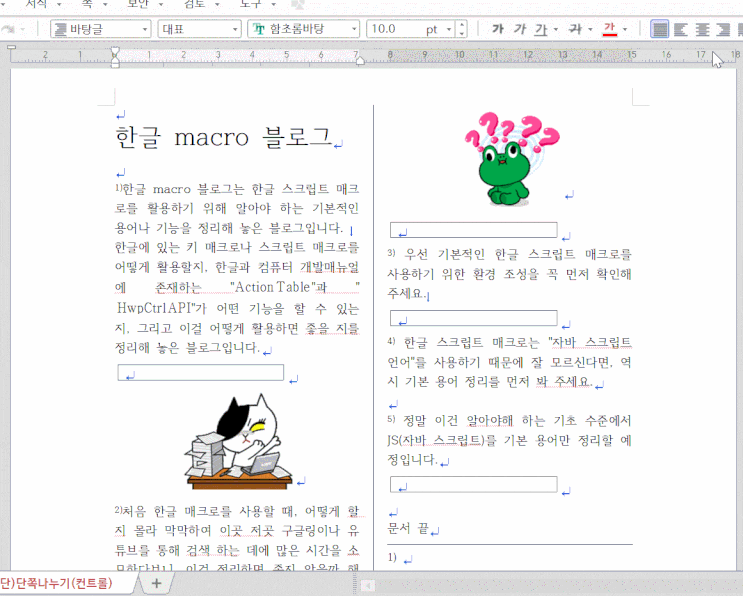743x596 pixels.
Task: Open the 검토 menu
Action: [195, 4]
